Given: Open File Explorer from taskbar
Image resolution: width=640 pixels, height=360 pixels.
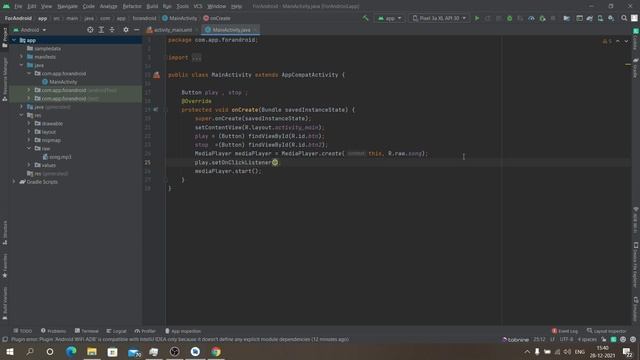Looking at the screenshot, I should pos(92,352).
